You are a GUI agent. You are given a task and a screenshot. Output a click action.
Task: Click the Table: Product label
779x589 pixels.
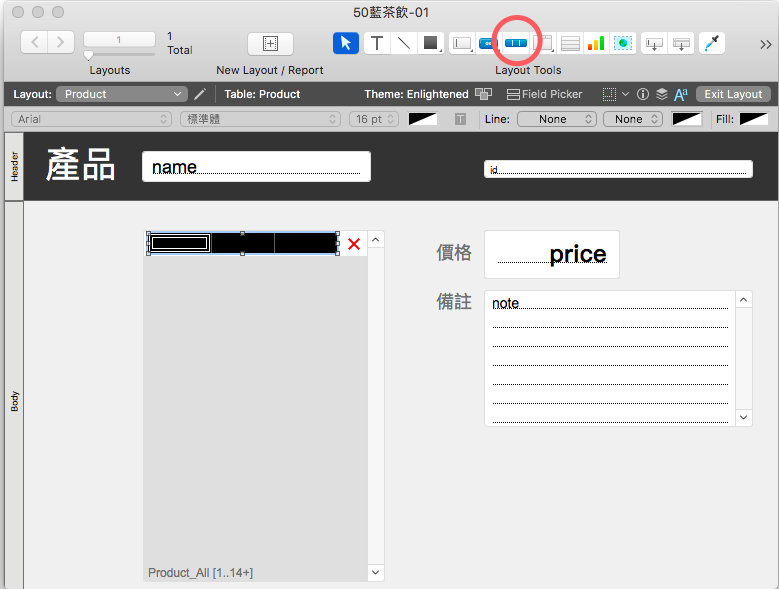click(x=262, y=94)
